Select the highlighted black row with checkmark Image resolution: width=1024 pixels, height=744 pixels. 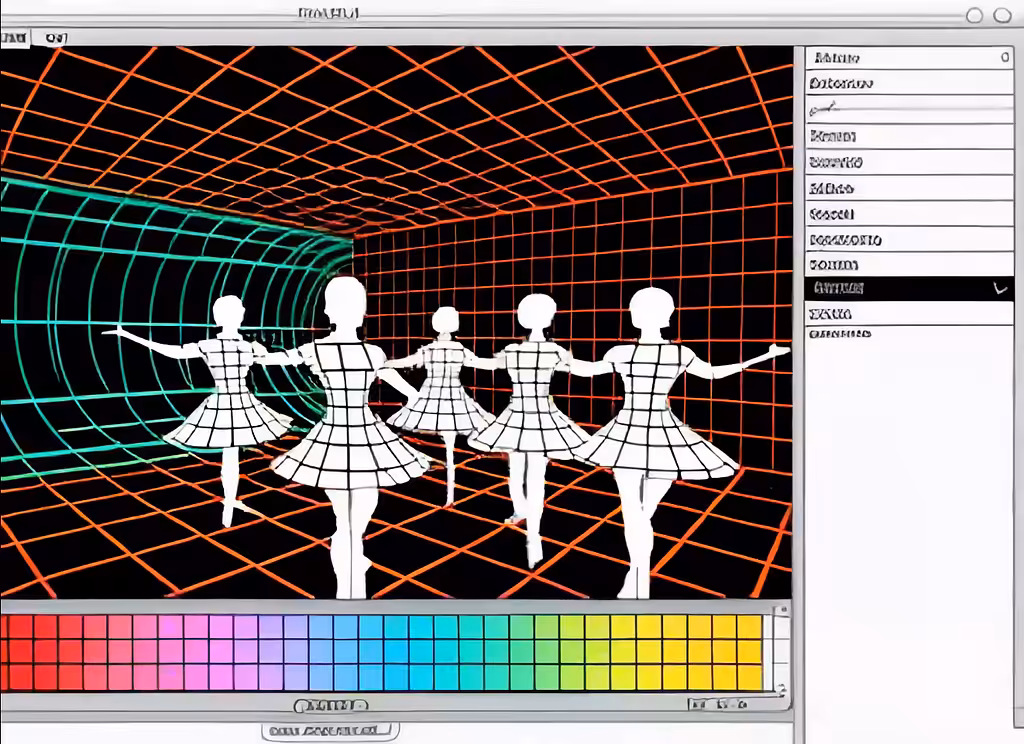(x=909, y=289)
